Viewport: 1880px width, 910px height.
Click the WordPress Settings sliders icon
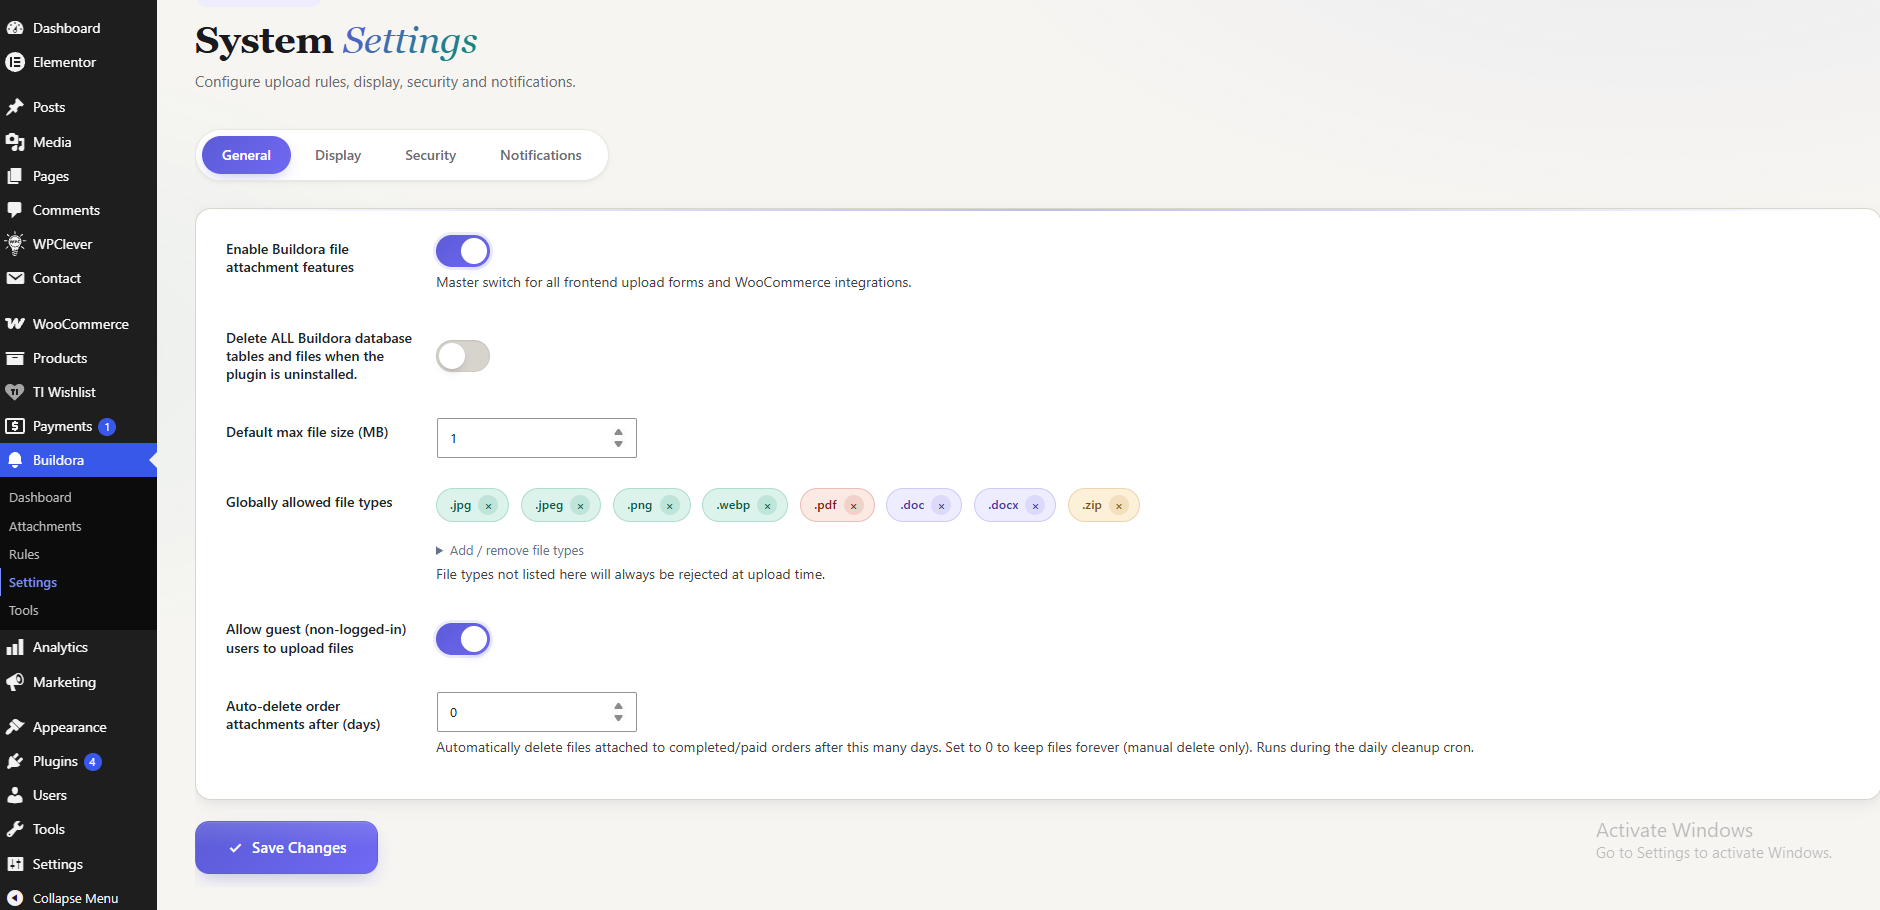[x=15, y=864]
